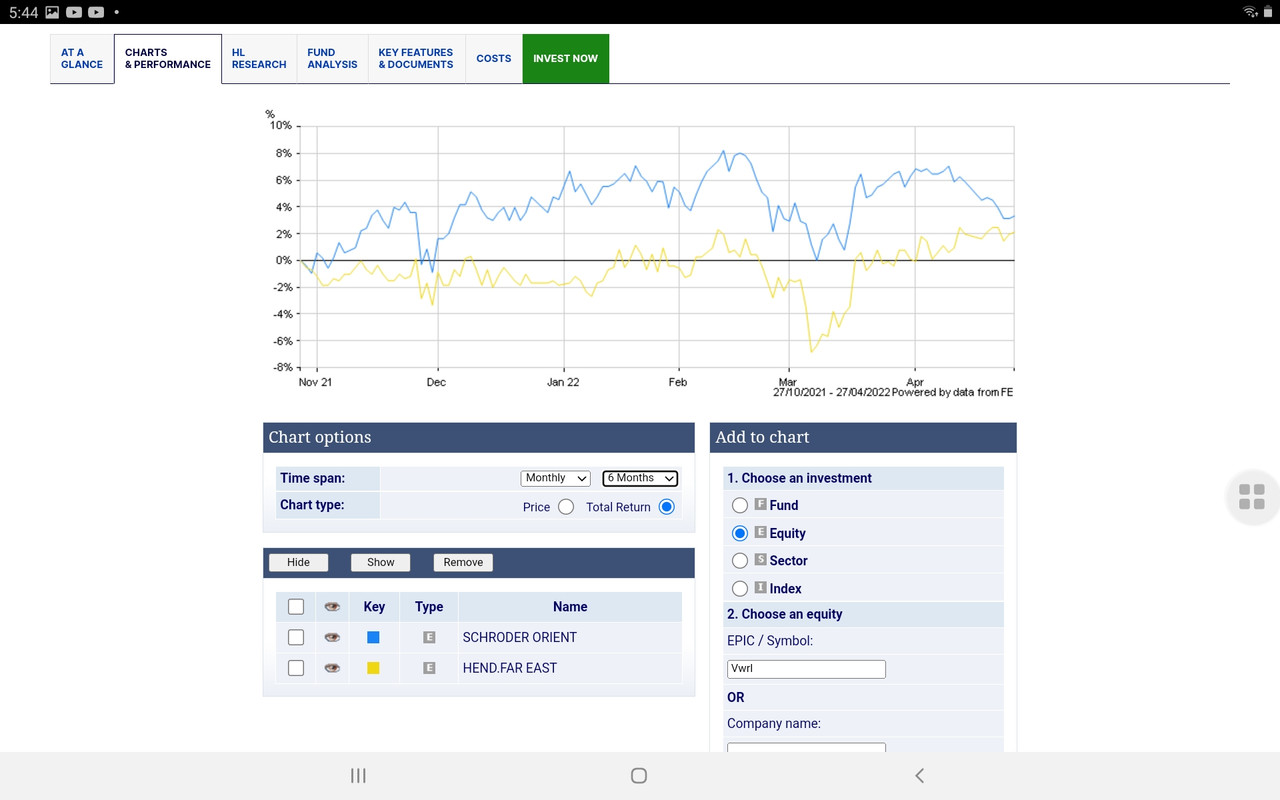Click the SCHRODER ORIENT name text

coord(519,637)
